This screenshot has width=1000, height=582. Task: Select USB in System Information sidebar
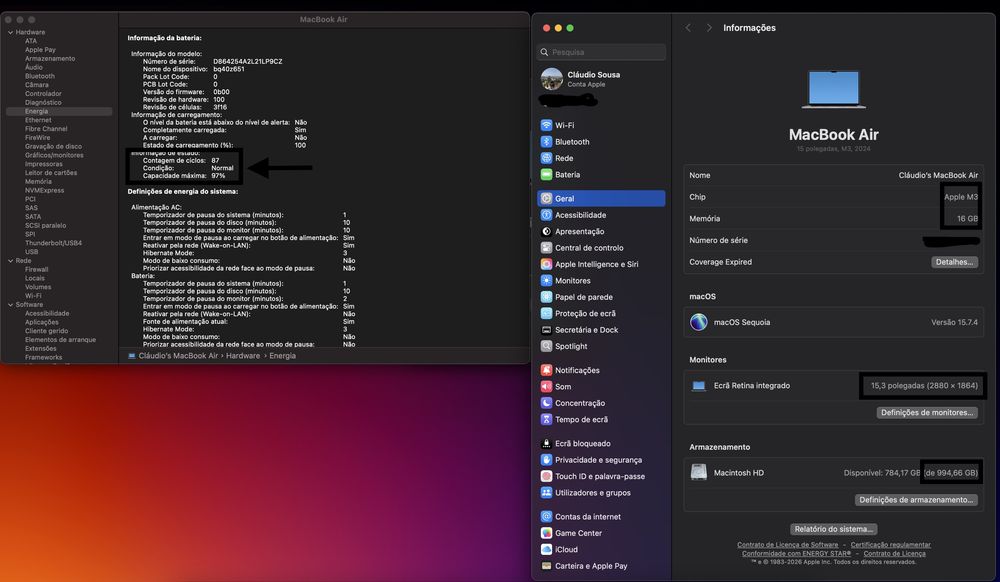31,252
